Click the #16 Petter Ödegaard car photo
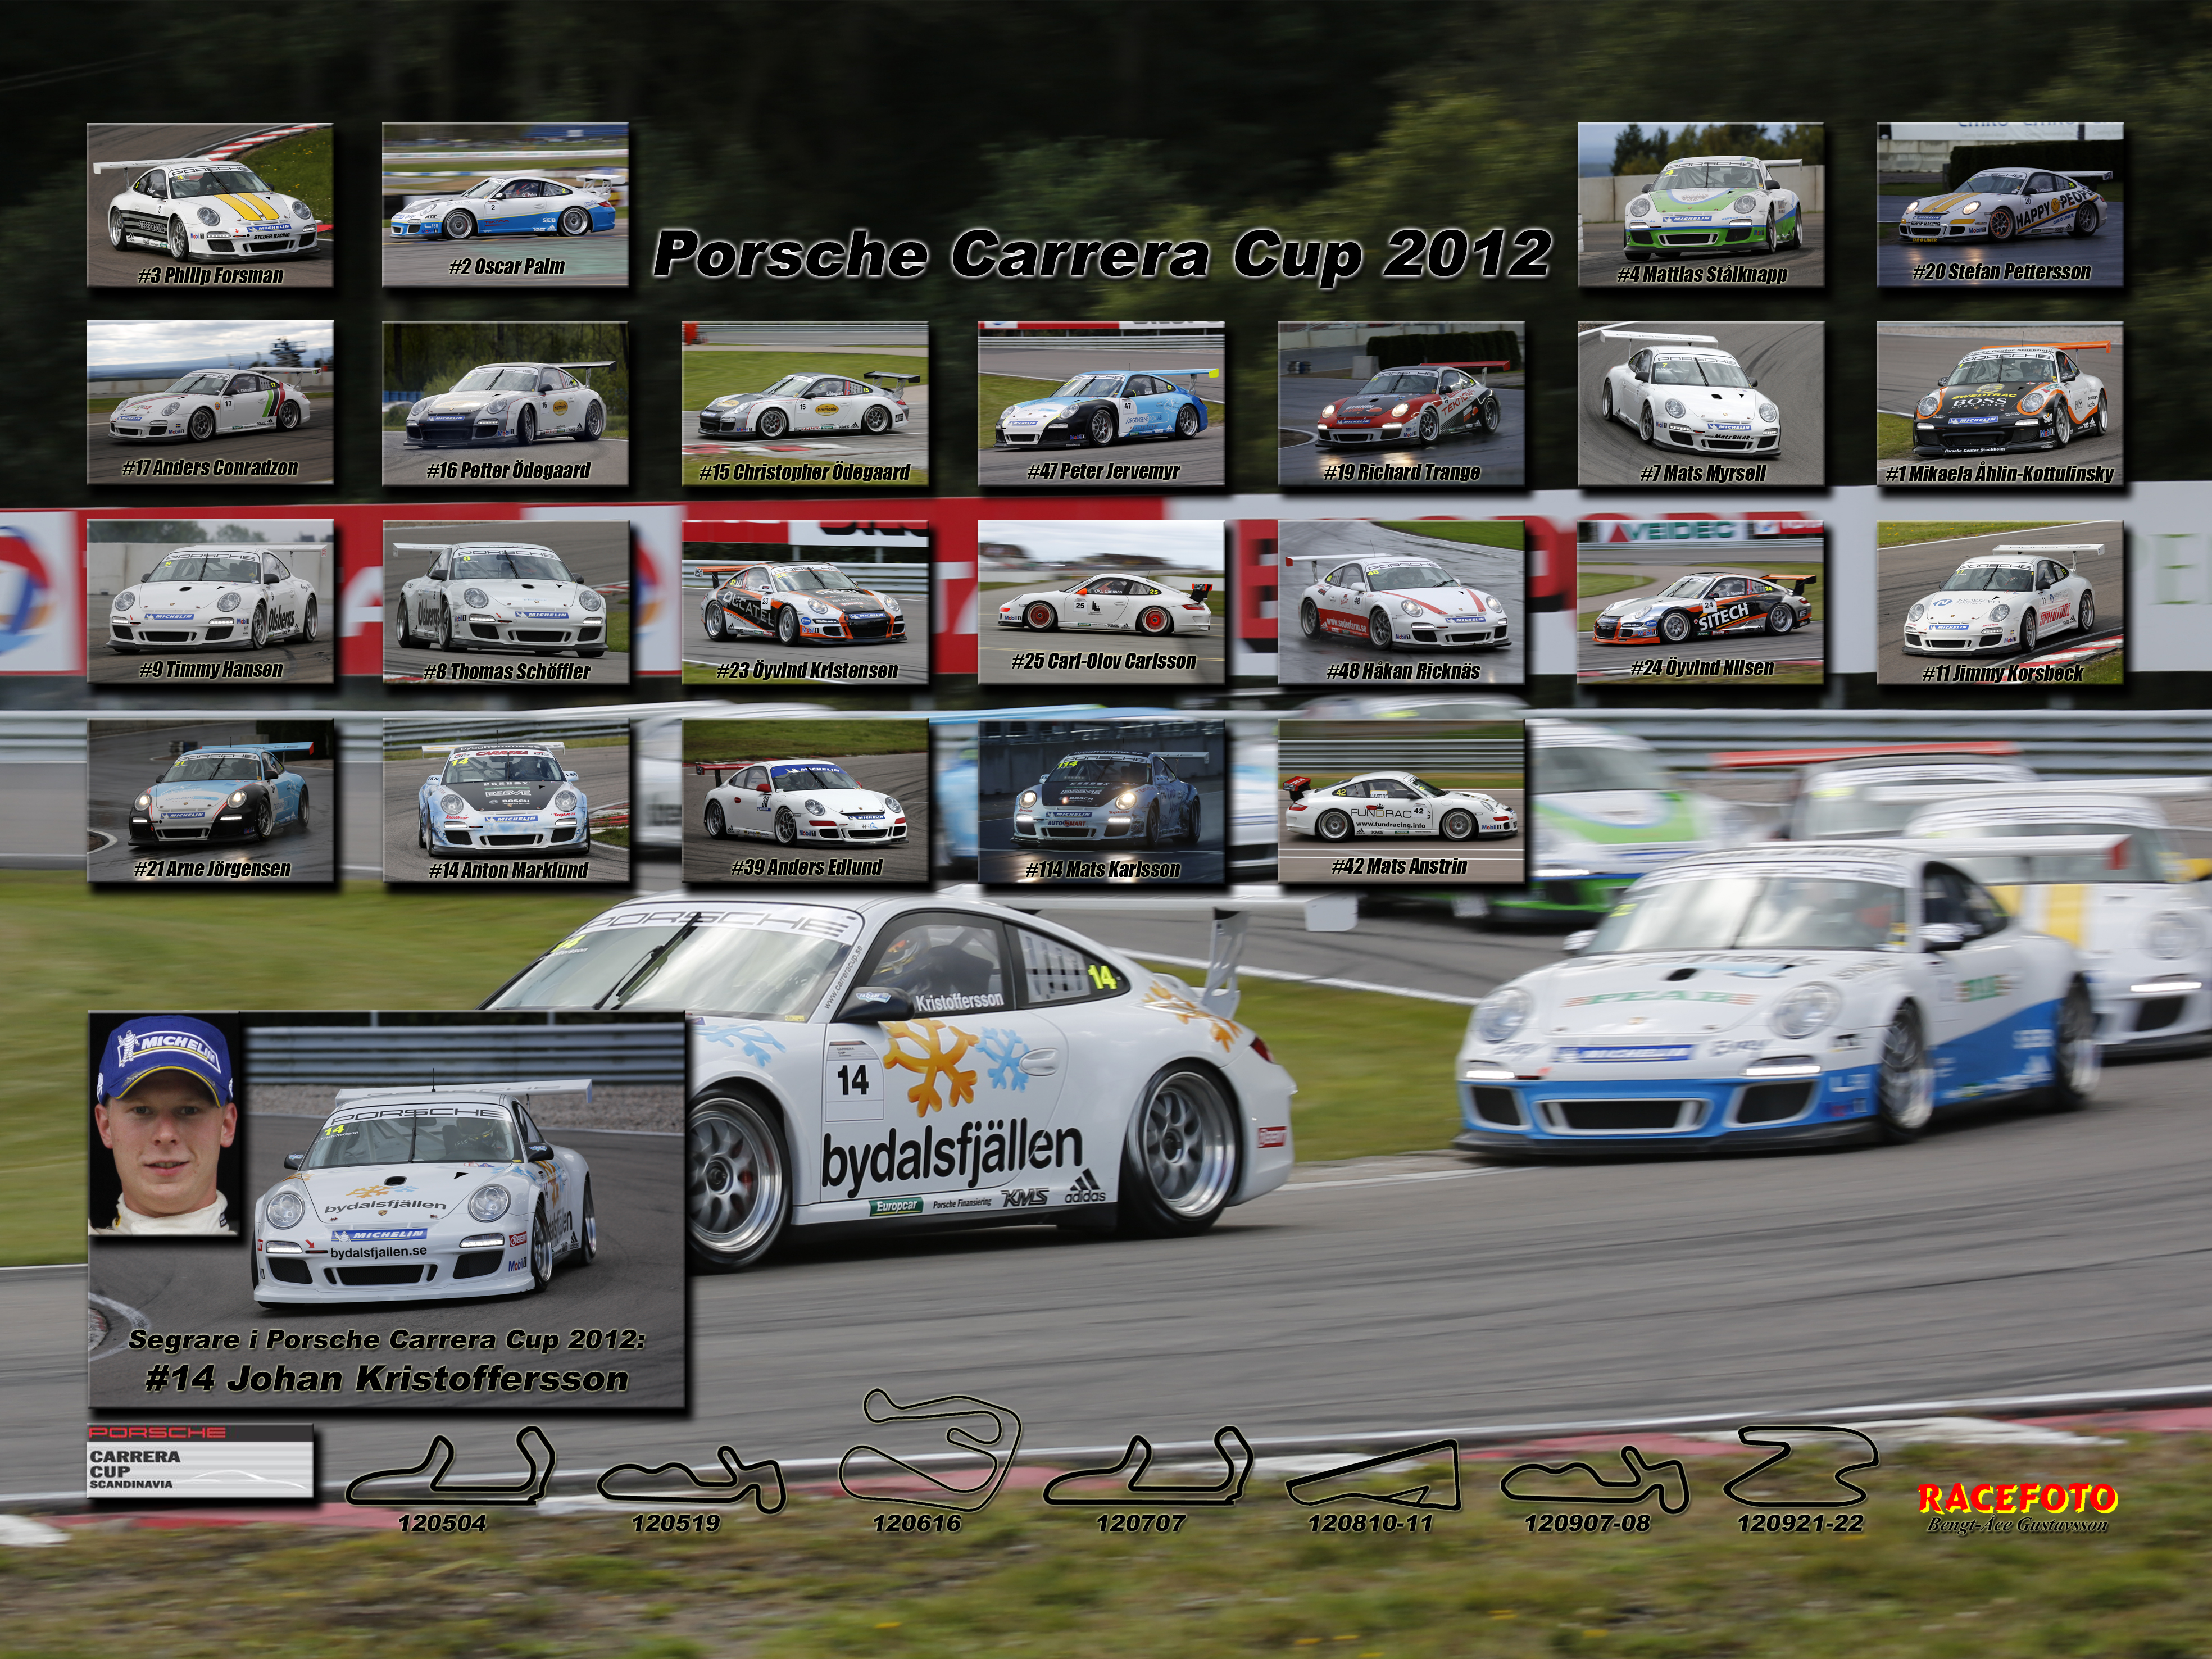The width and height of the screenshot is (2212, 1659). point(505,403)
